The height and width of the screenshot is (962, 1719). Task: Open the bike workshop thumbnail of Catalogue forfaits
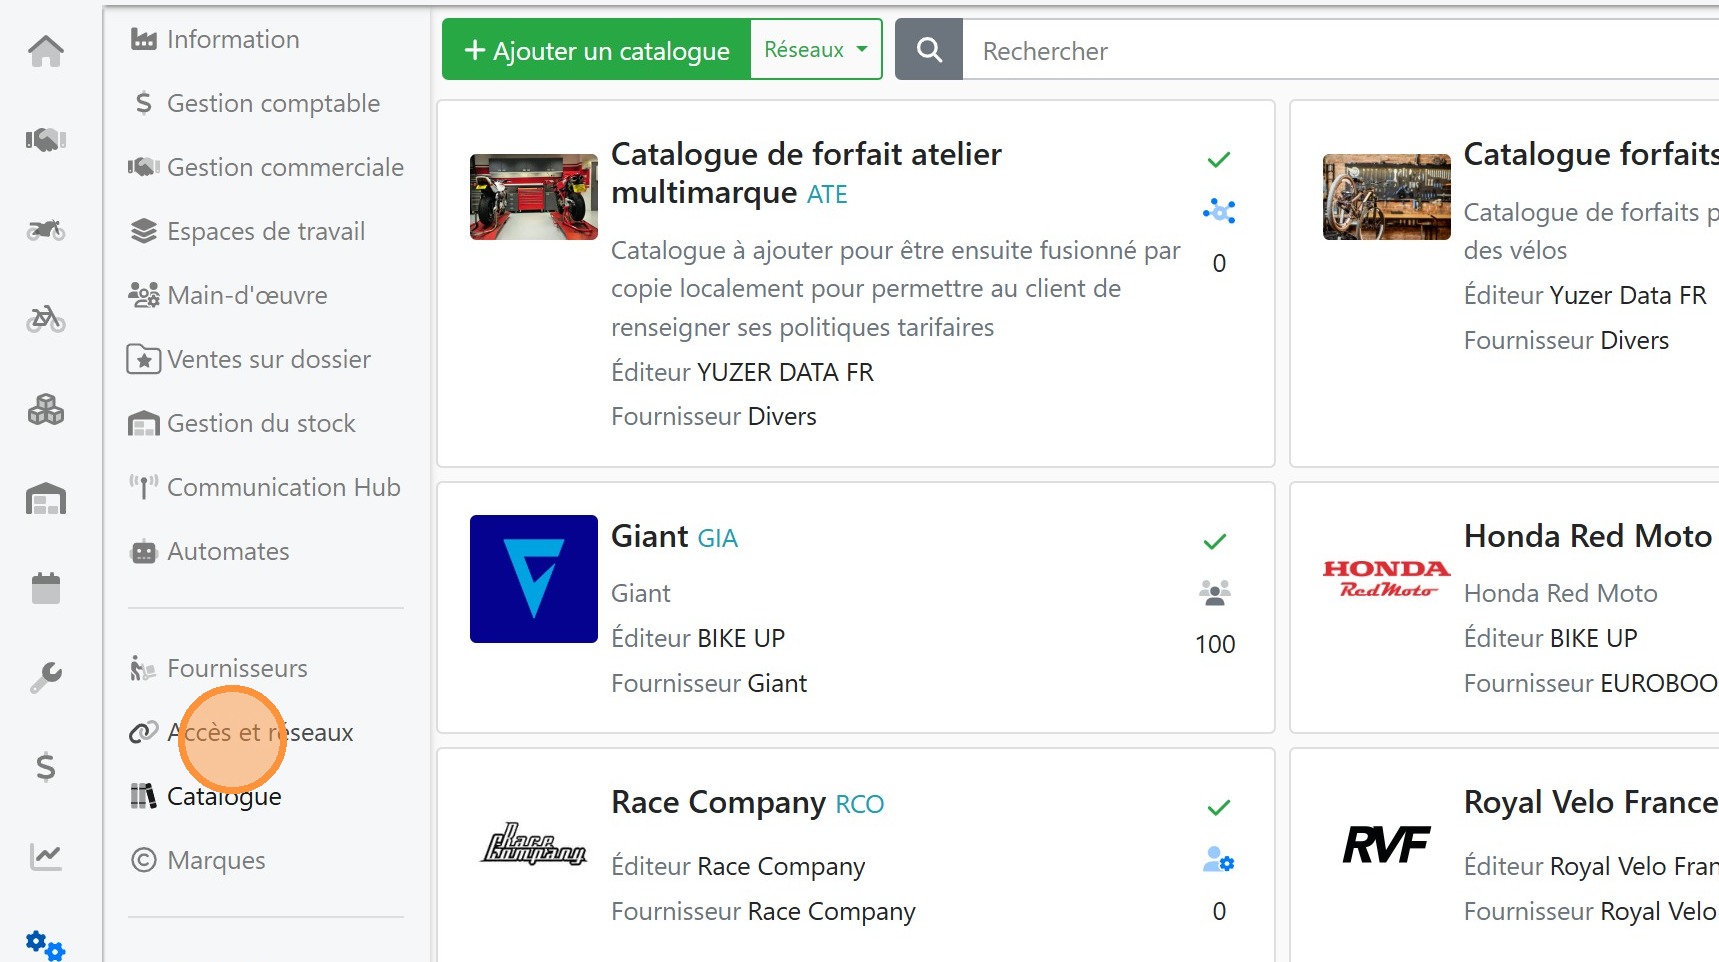coord(1386,197)
